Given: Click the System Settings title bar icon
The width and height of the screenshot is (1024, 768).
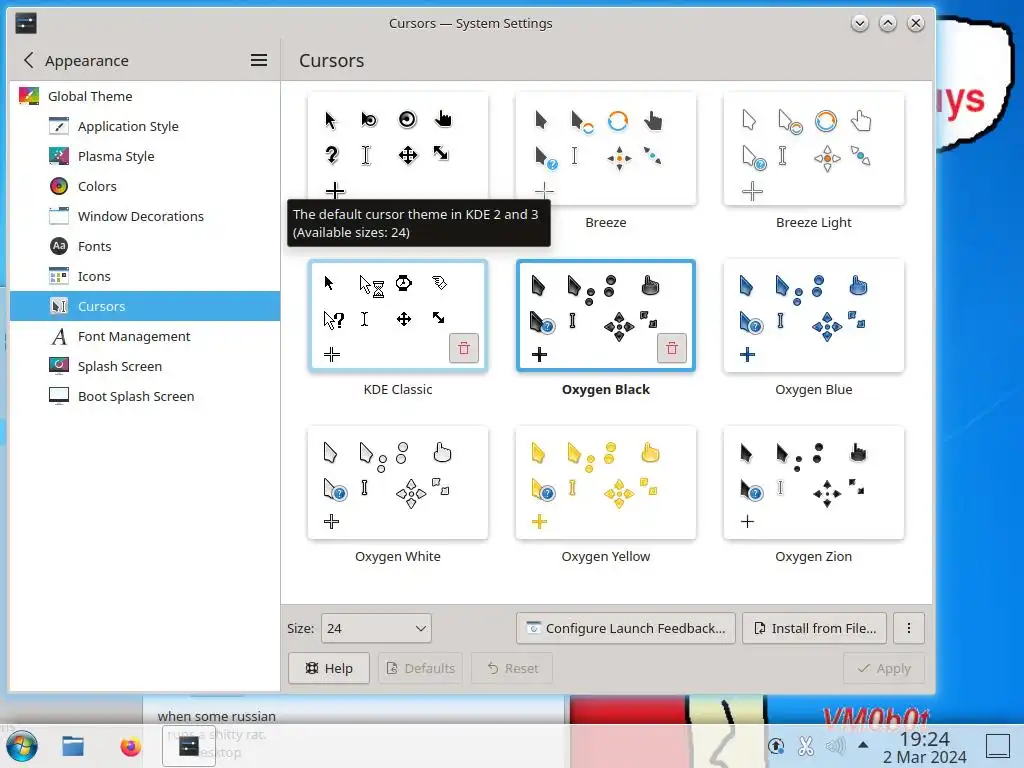Looking at the screenshot, I should [x=26, y=24].
